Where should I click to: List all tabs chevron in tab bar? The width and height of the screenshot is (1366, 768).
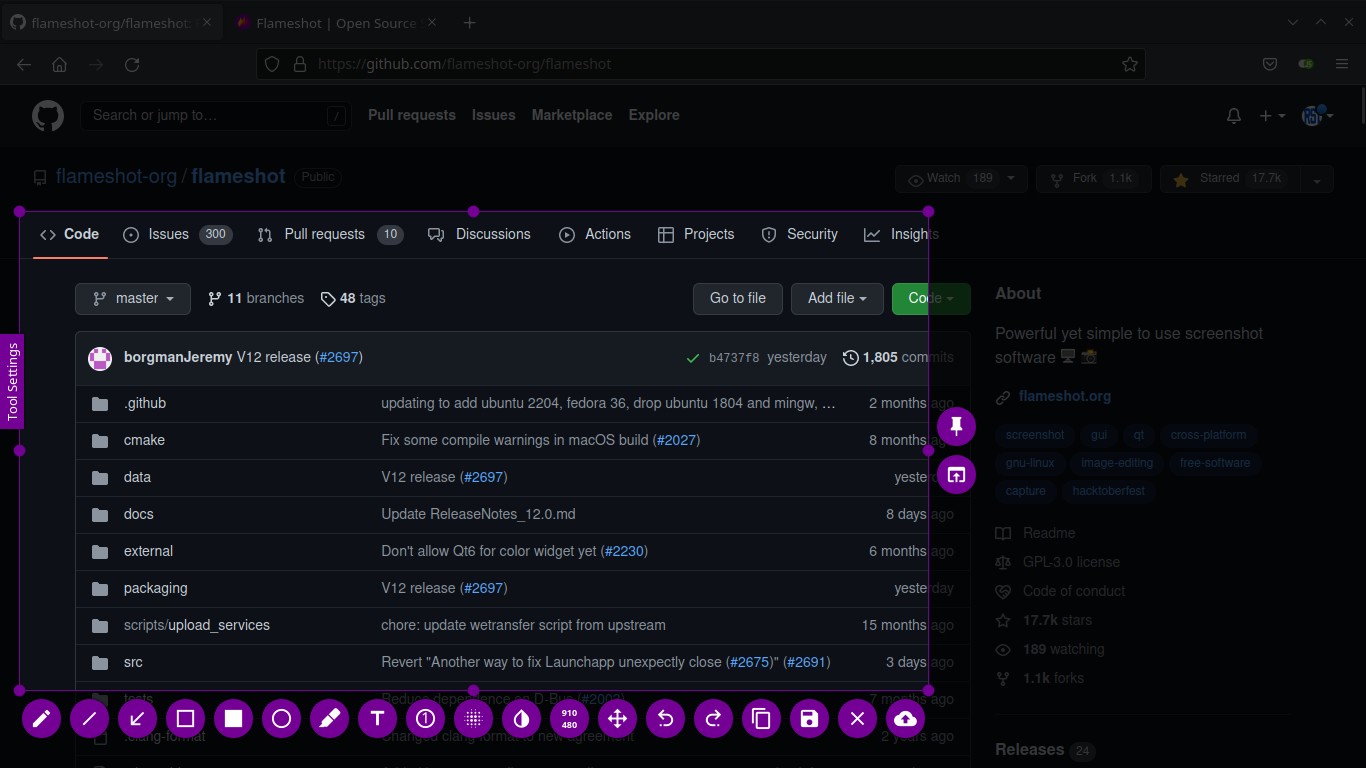1293,23
